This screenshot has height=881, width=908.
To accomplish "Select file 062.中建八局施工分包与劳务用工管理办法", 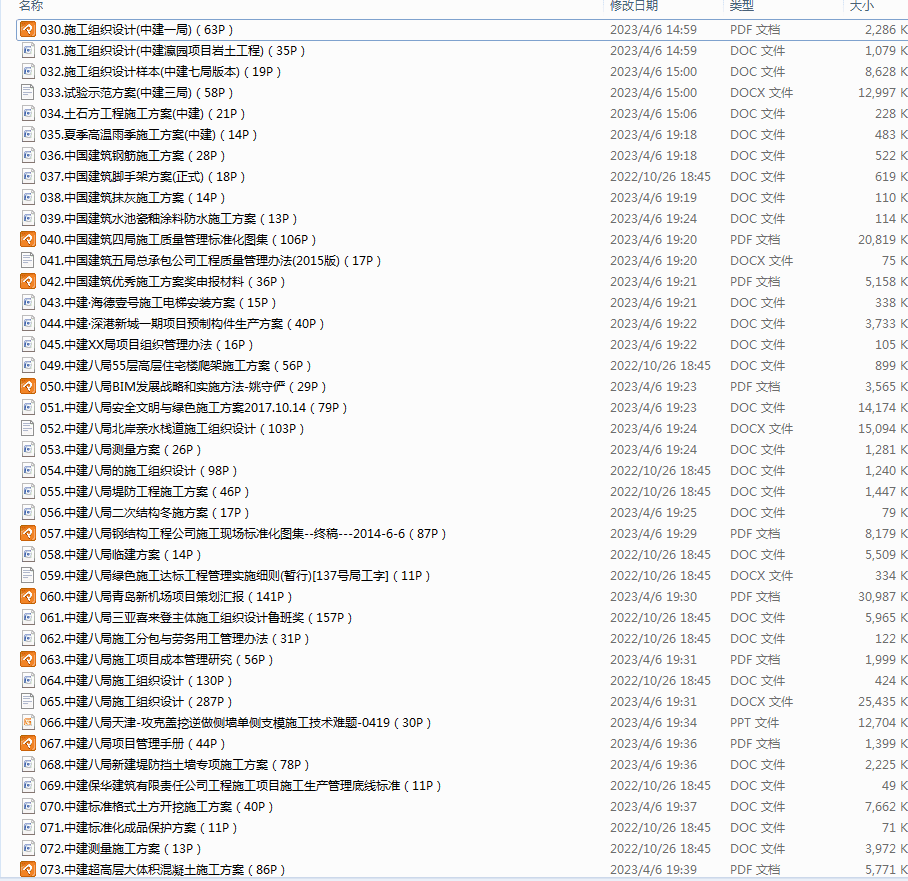I will 175,638.
